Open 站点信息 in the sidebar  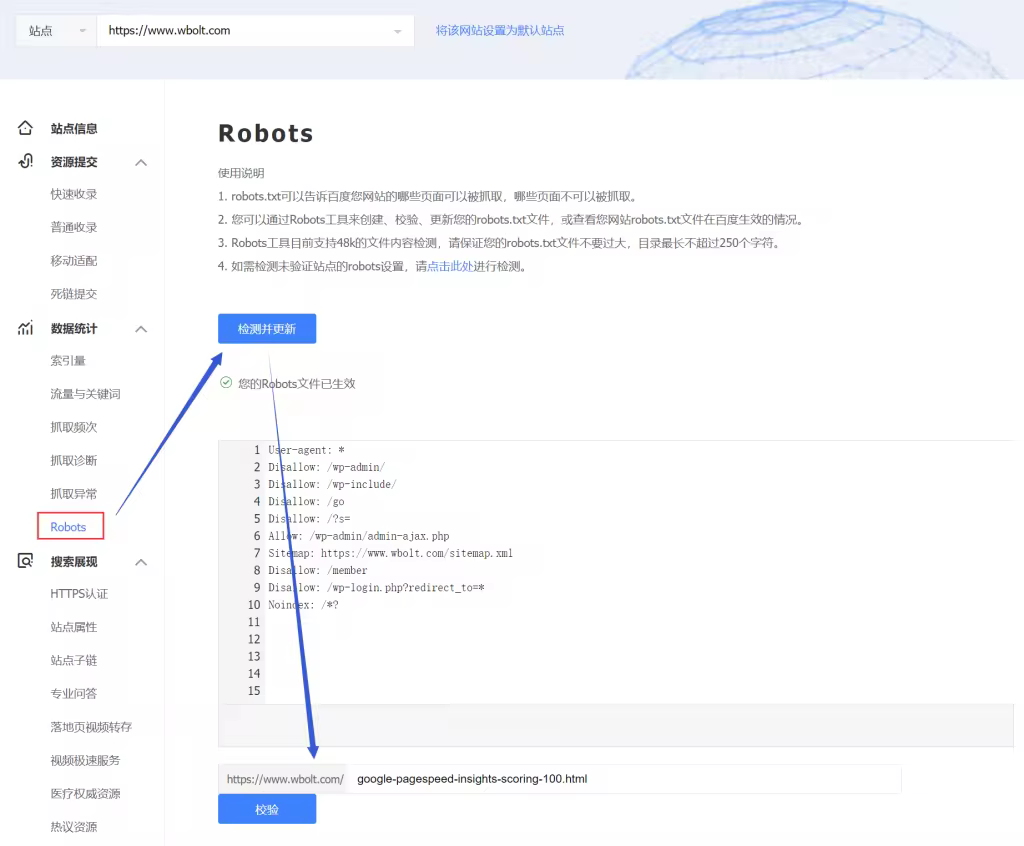click(74, 129)
